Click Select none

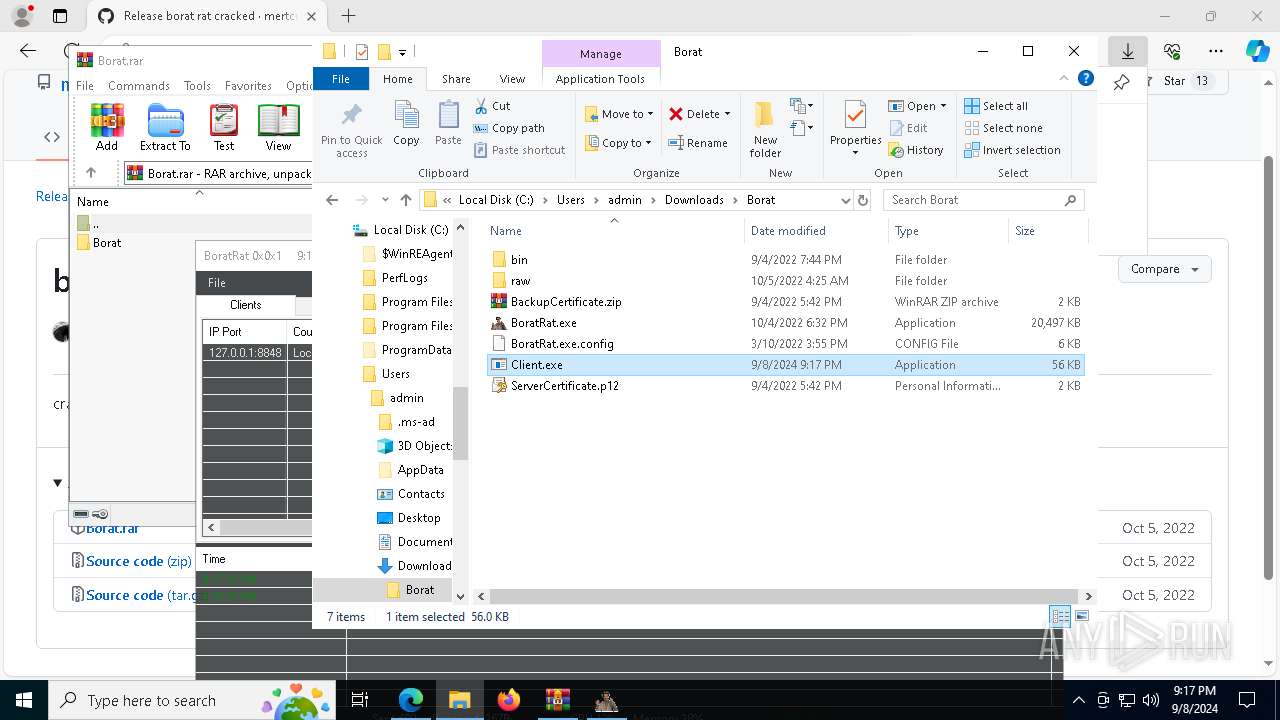[x=1003, y=128]
